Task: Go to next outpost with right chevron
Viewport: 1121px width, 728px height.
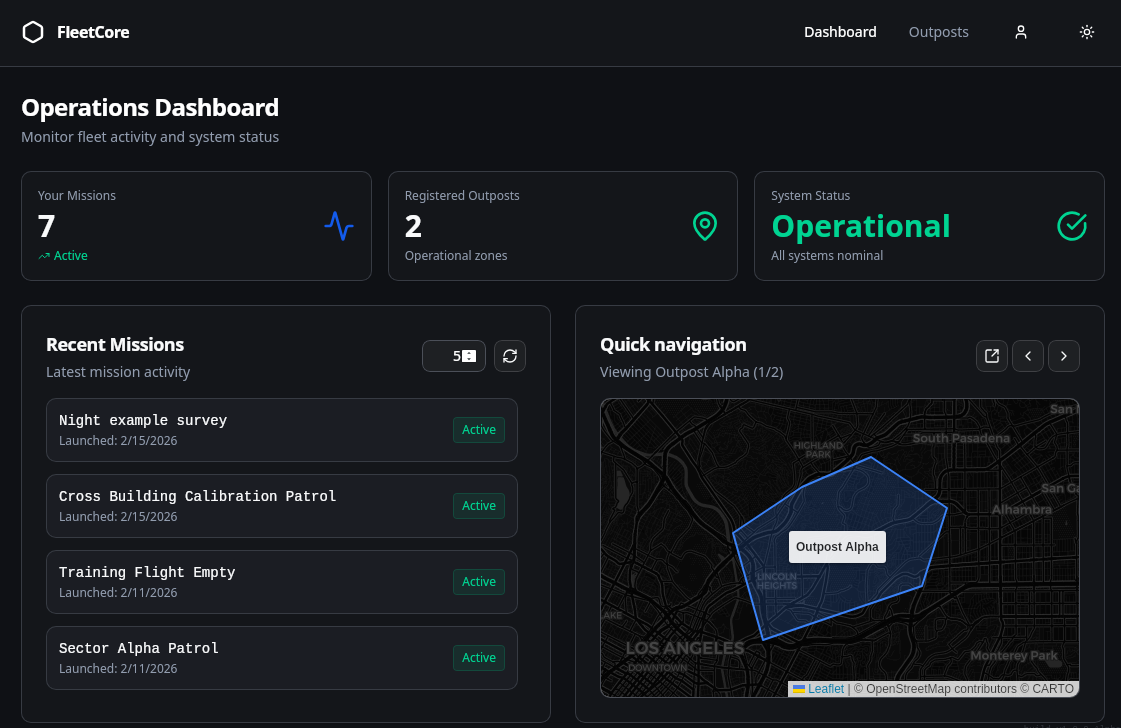Action: pos(1064,356)
